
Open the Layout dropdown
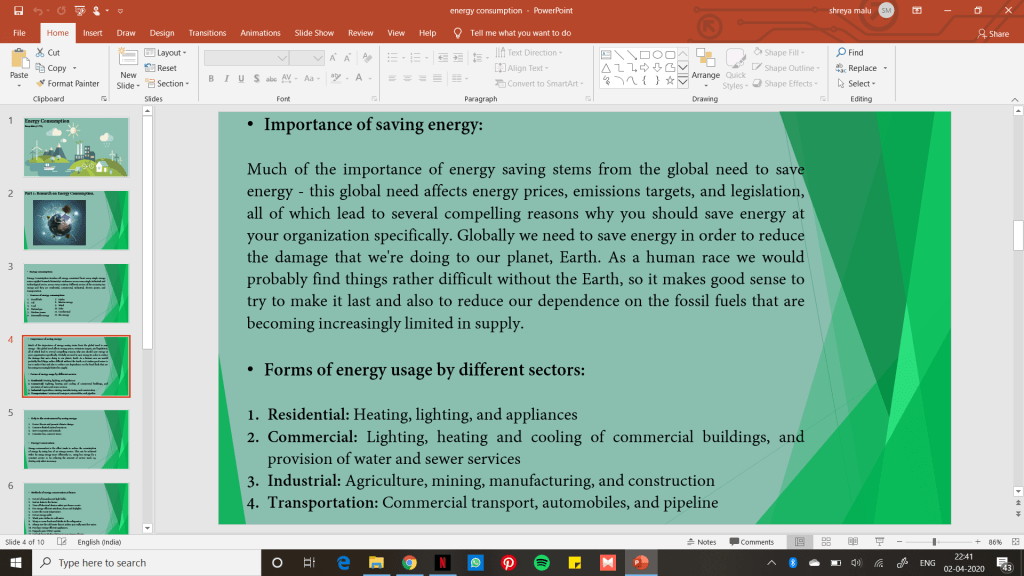pyautogui.click(x=168, y=53)
